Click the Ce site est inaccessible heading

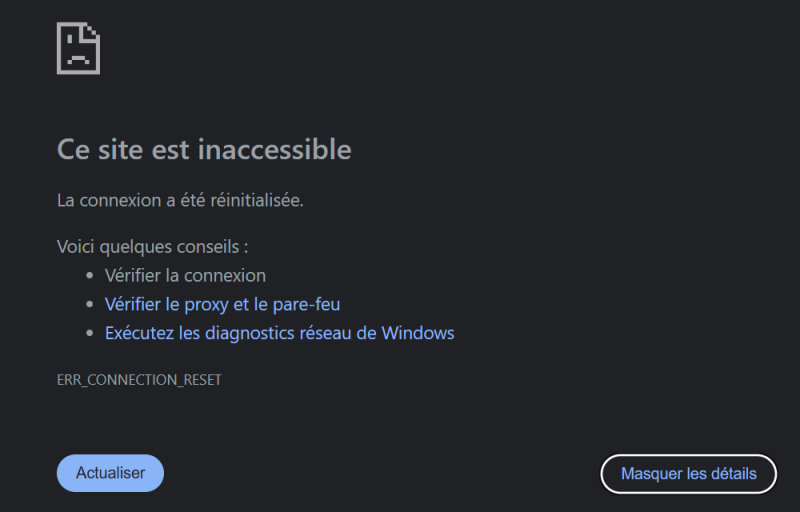click(x=204, y=149)
